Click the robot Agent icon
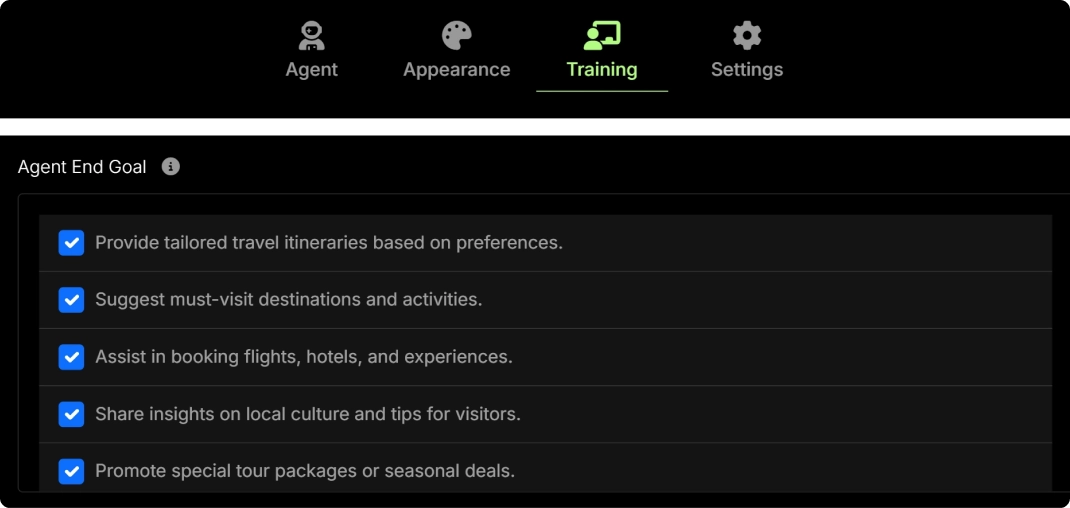This screenshot has width=1070, height=508. point(311,36)
